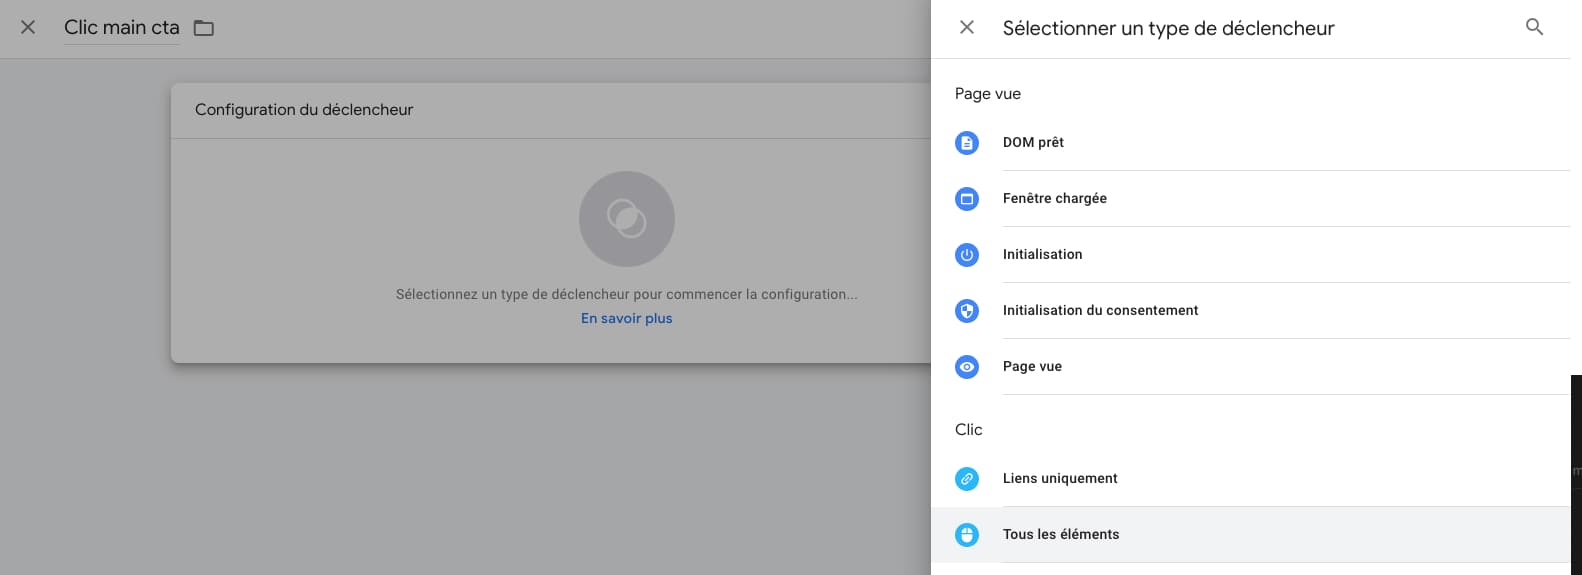Screen dimensions: 1582x575
Task: Click the Initialisation power icon
Action: click(x=967, y=255)
